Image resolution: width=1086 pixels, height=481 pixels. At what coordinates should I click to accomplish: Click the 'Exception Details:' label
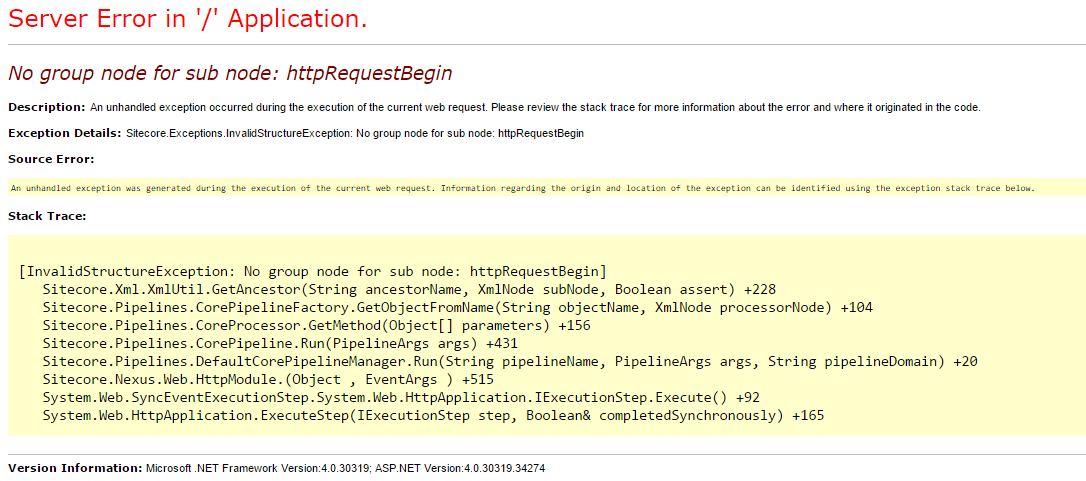coord(64,134)
